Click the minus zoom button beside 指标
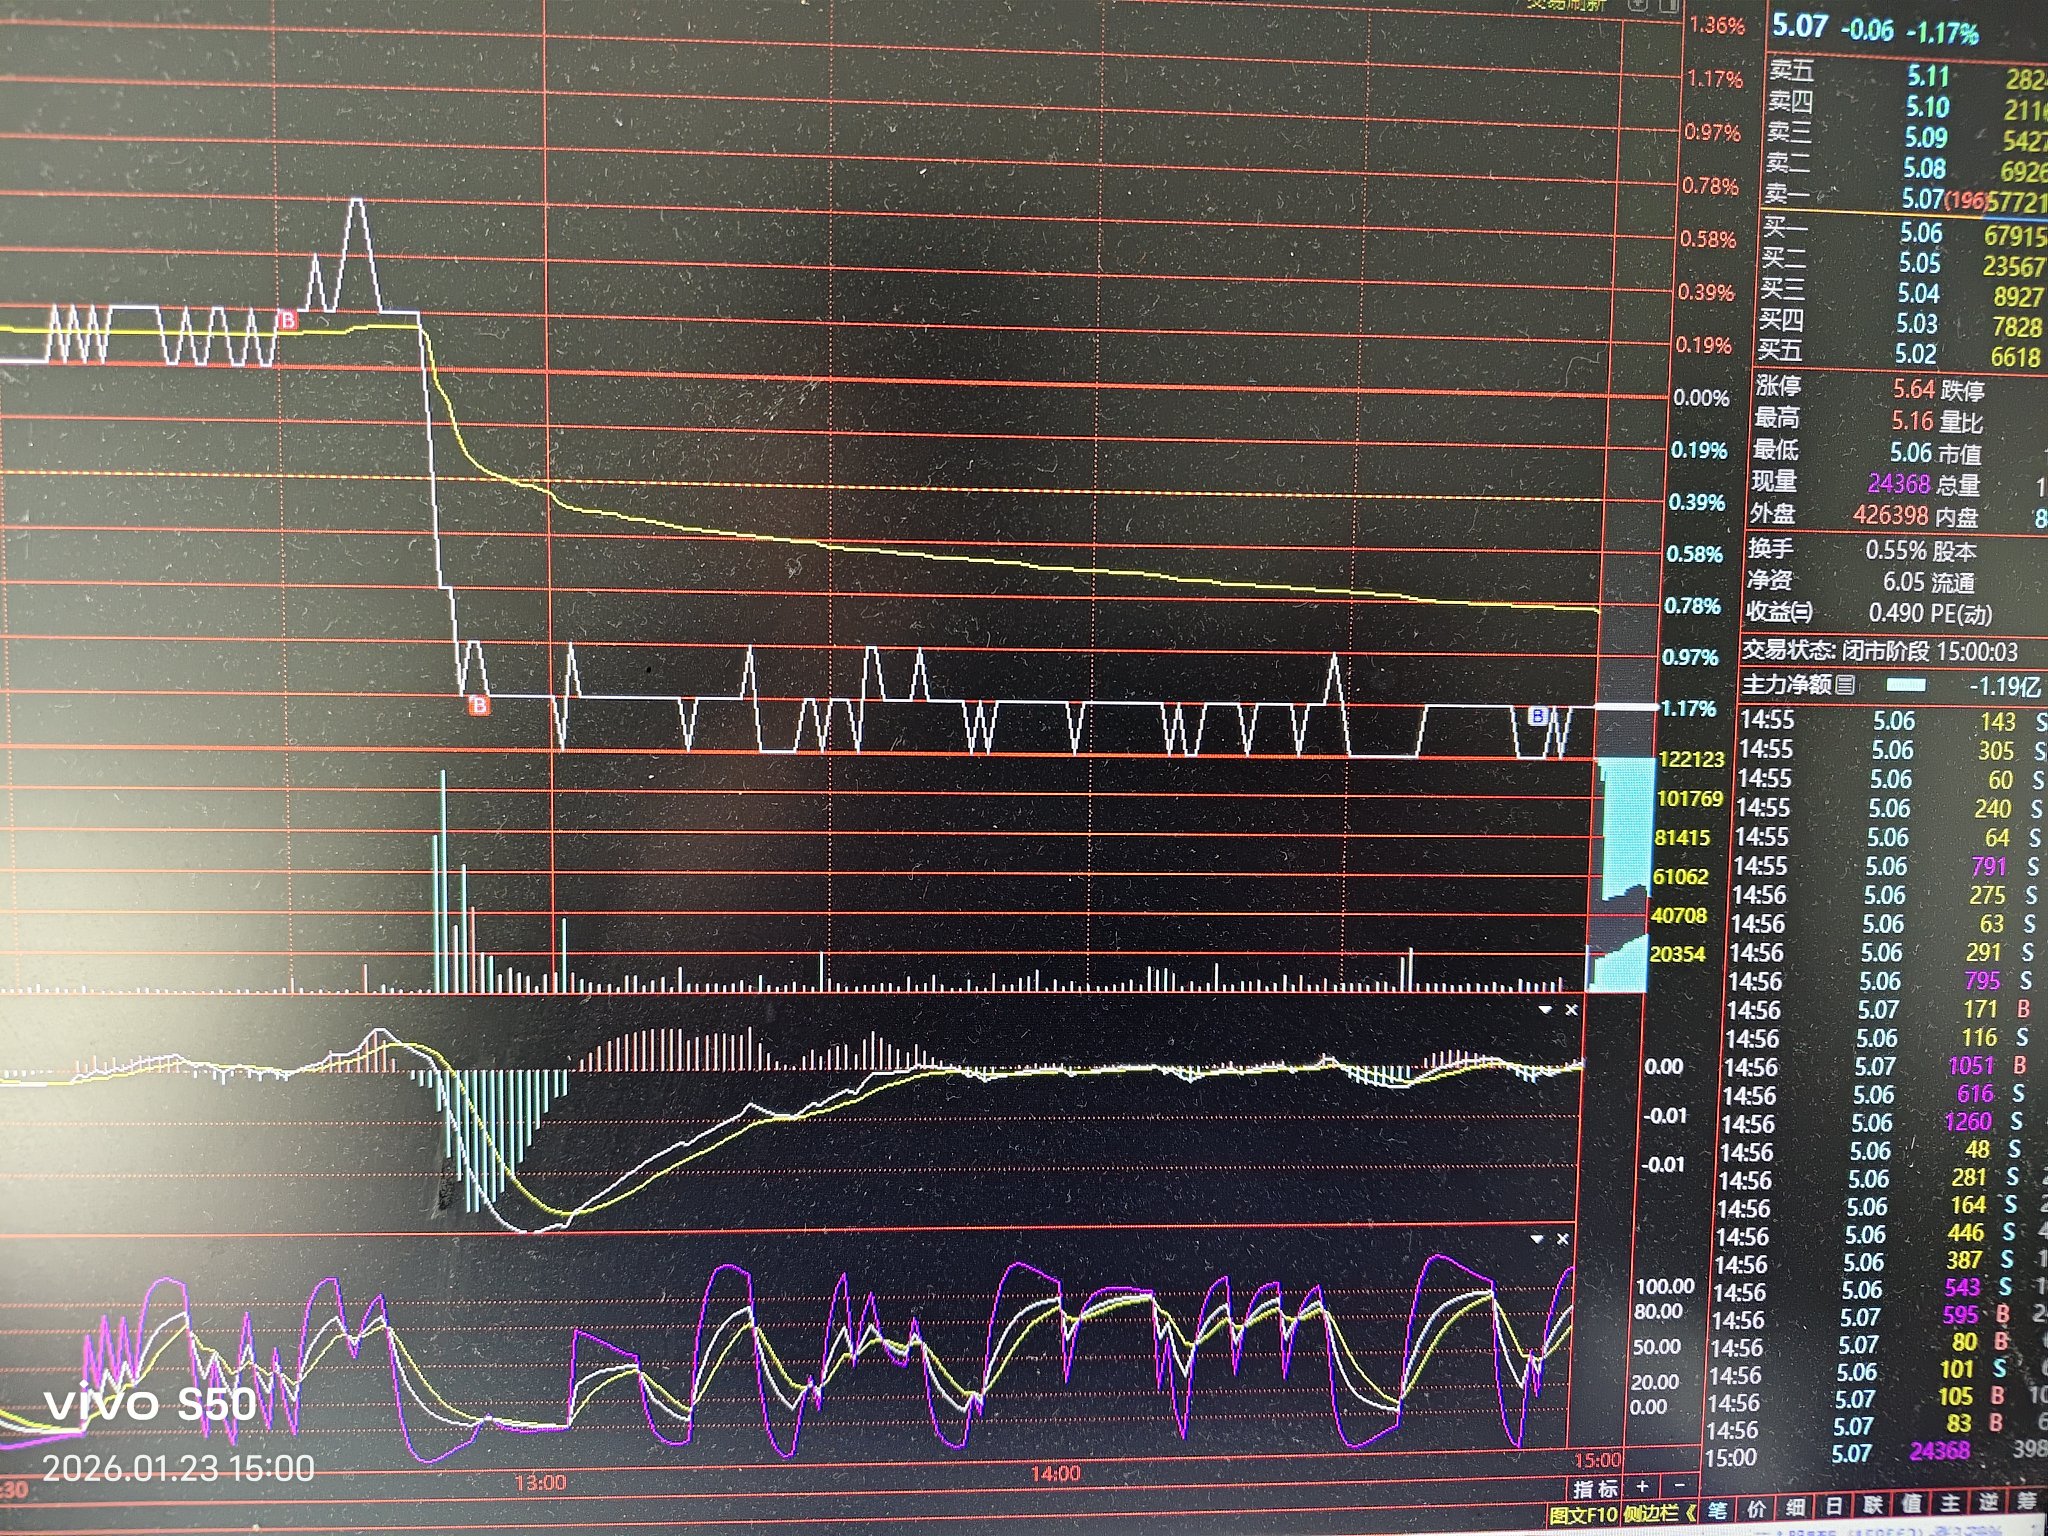Screen dimensions: 2048x1536 [1680, 1486]
